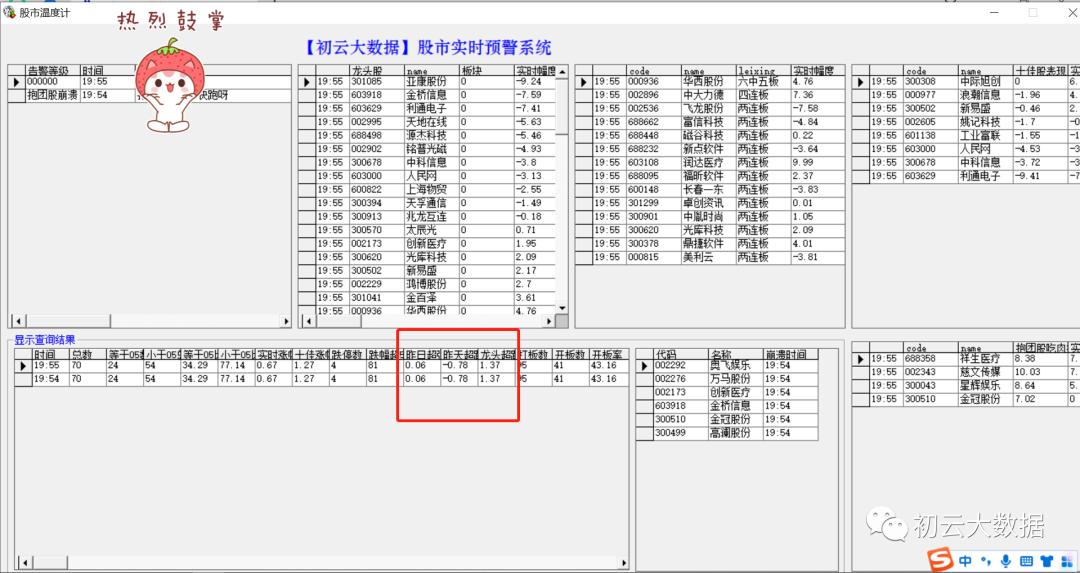Select the 鼎捷软件 cell

click(709, 244)
